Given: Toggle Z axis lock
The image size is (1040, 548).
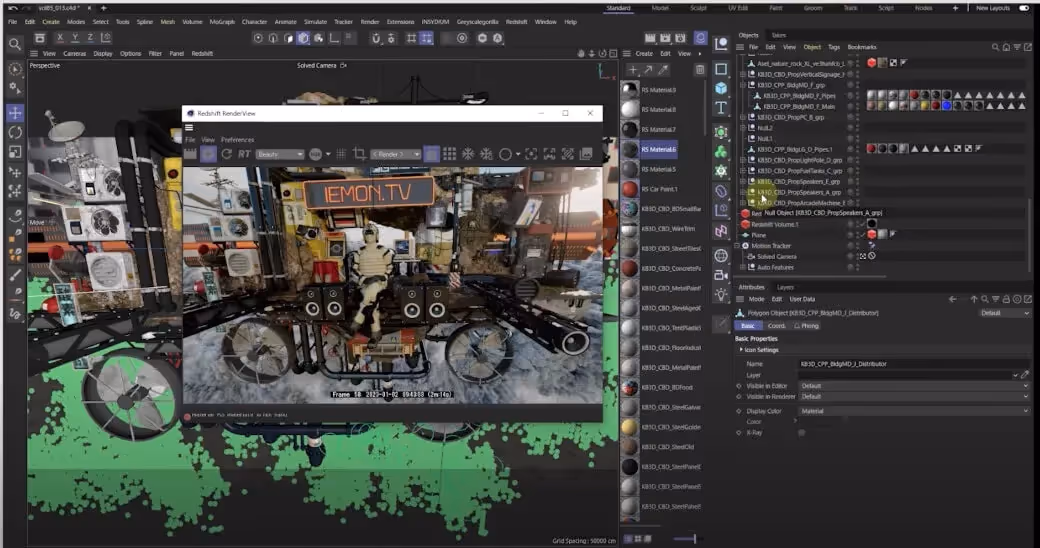Looking at the screenshot, I should click(90, 38).
